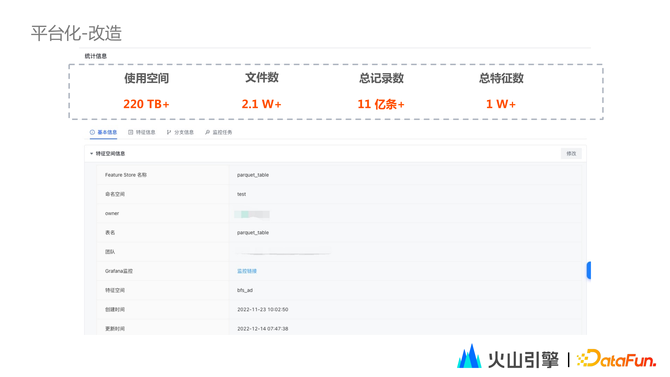Click the 11 亿条+ total records statistic
Image resolution: width=670 pixels, height=377 pixels.
[x=381, y=104]
